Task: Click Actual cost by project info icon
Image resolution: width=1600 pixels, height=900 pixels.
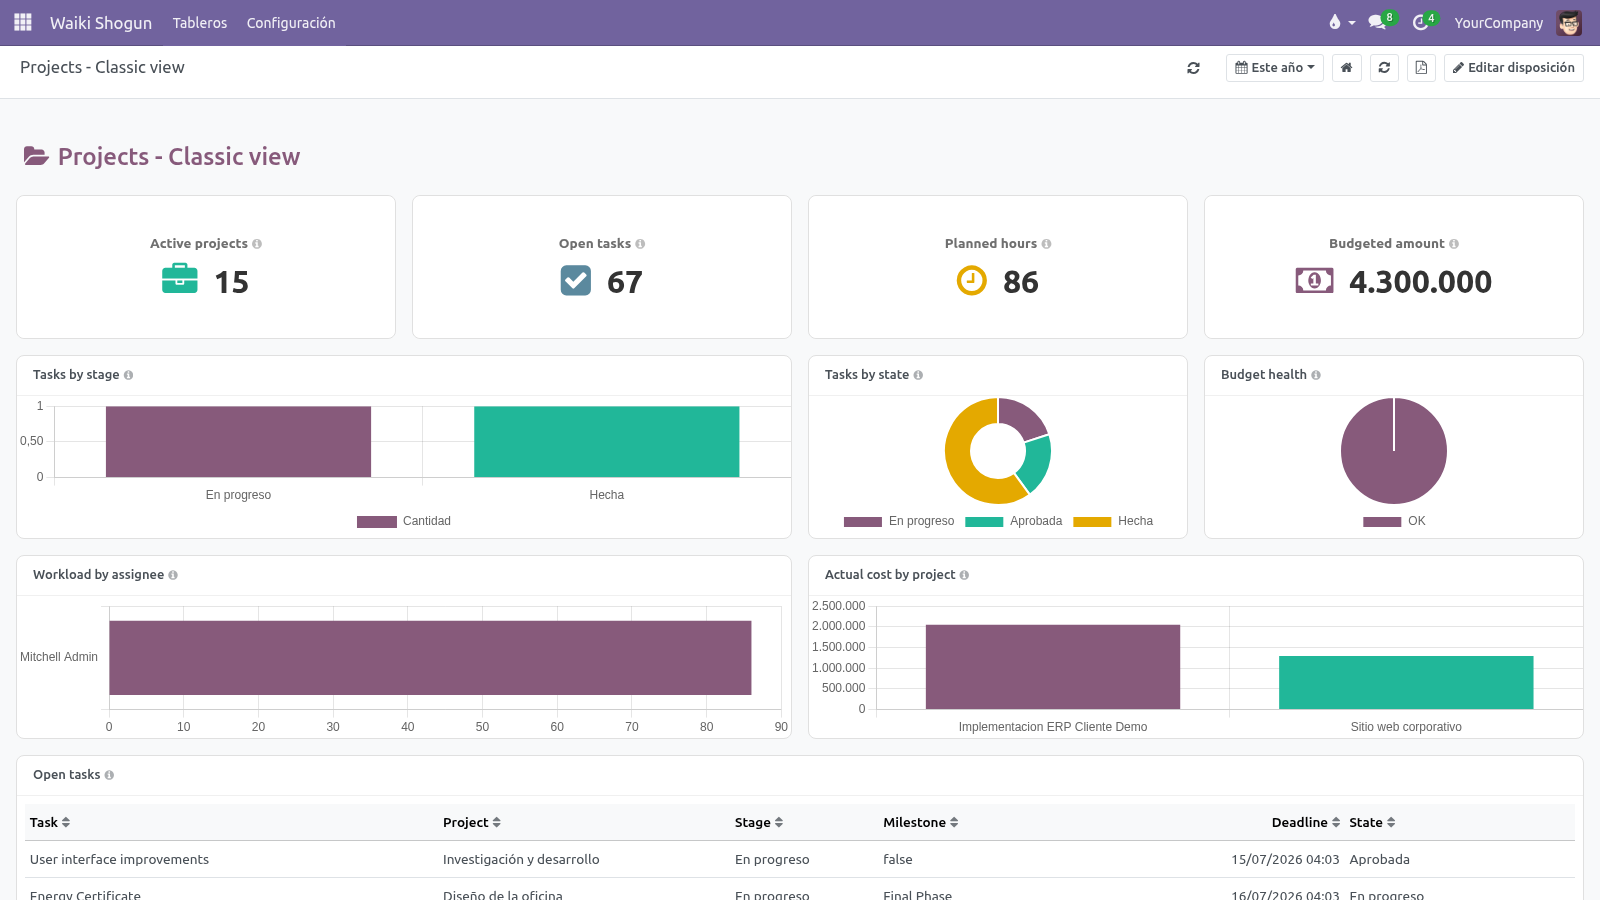Action: (964, 575)
